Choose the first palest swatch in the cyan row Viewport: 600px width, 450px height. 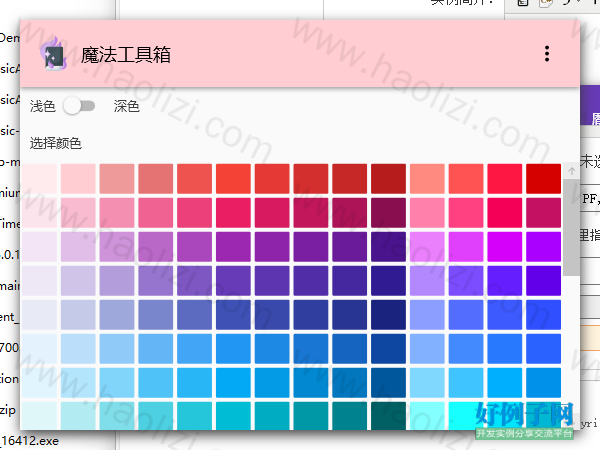[39, 416]
